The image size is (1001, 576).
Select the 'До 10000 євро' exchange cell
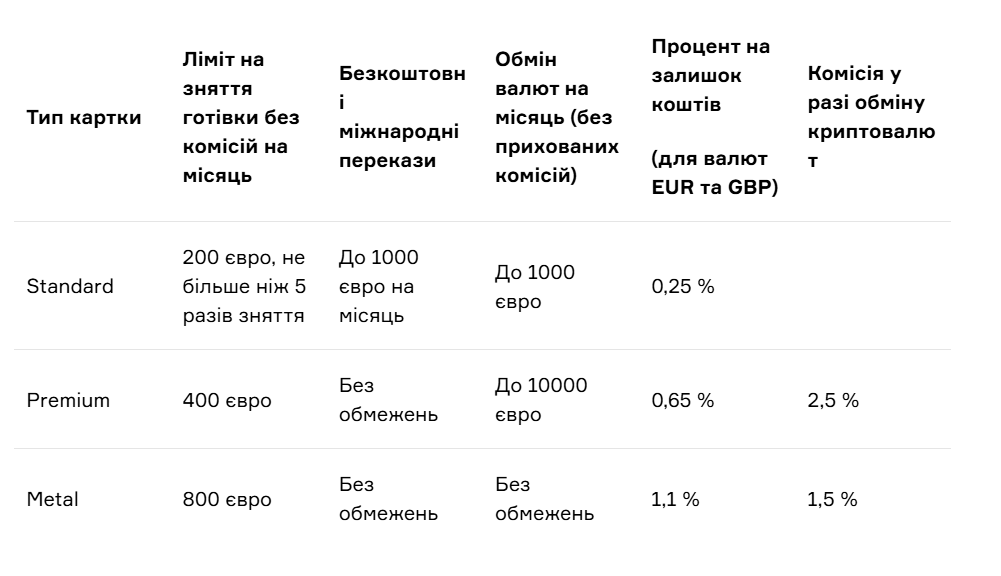541,400
